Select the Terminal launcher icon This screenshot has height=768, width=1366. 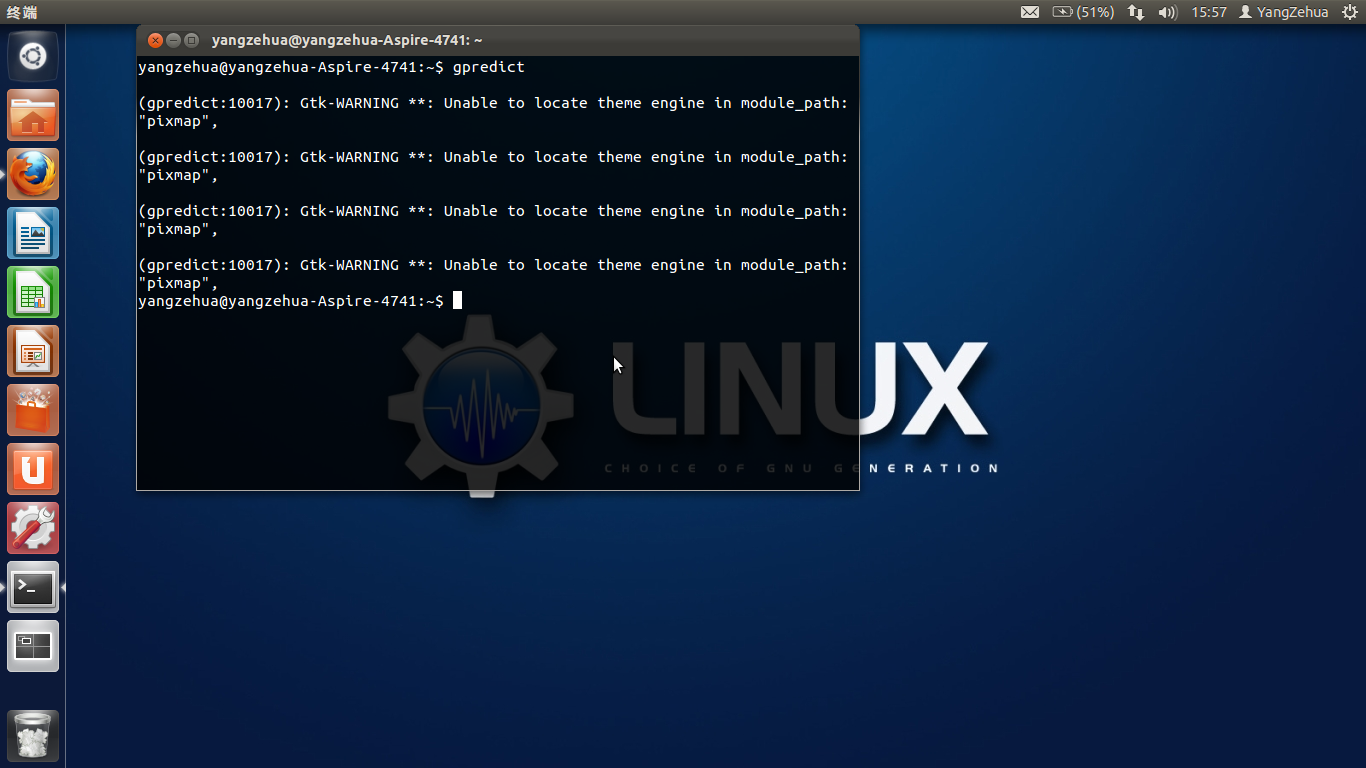pyautogui.click(x=33, y=587)
